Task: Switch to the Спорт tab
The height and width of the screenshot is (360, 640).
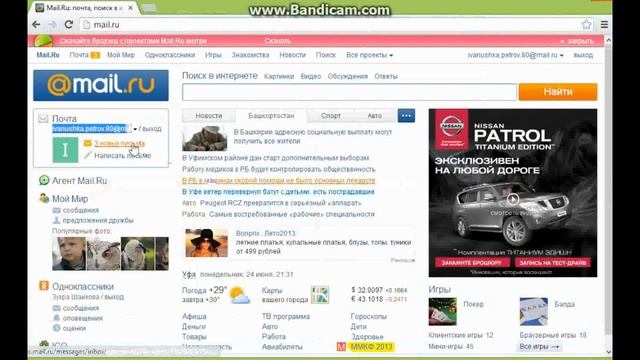Action: 331,116
